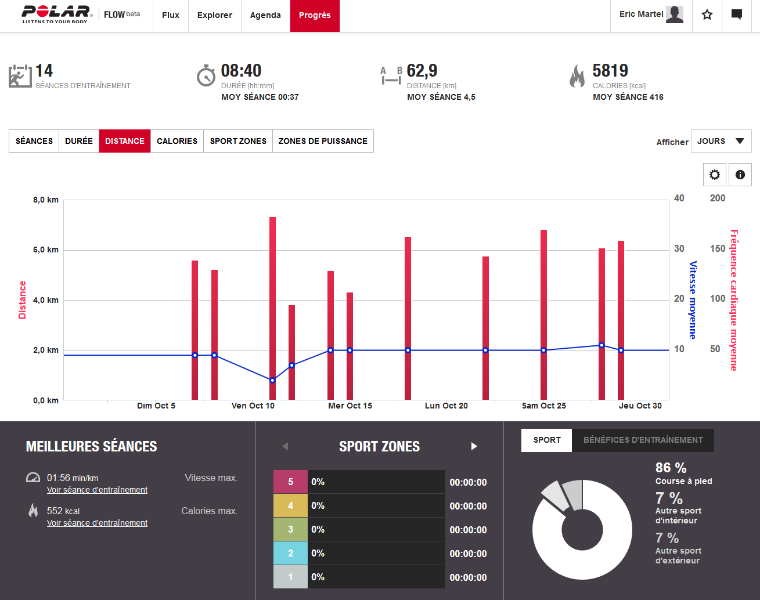Switch chart to Séances view
Viewport: 760px width, 600px height.
[x=34, y=141]
